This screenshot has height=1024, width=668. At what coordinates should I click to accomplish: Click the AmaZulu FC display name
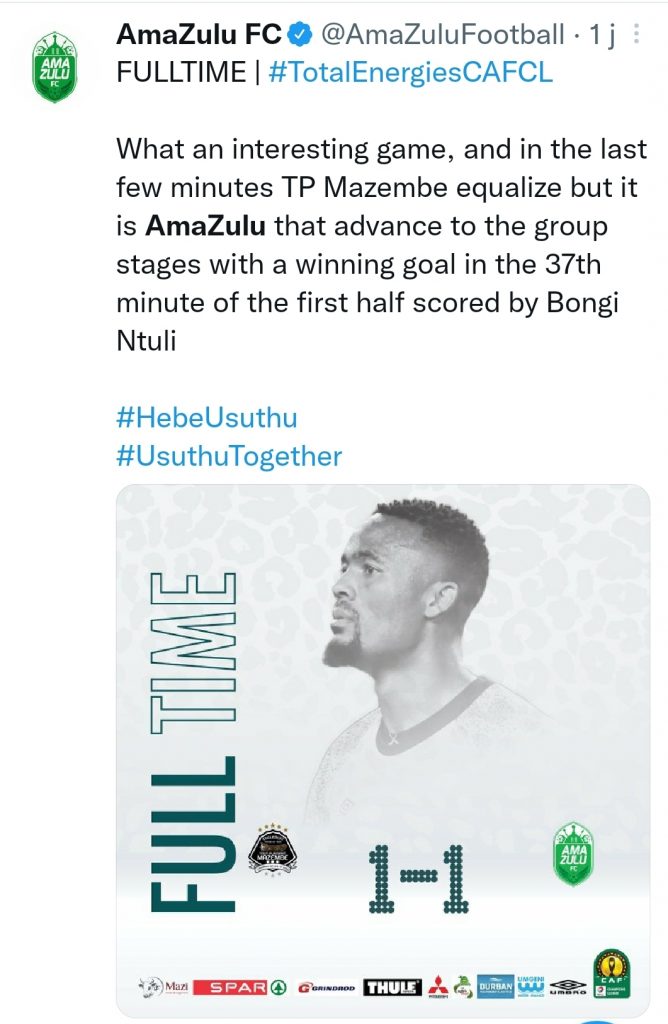[199, 37]
